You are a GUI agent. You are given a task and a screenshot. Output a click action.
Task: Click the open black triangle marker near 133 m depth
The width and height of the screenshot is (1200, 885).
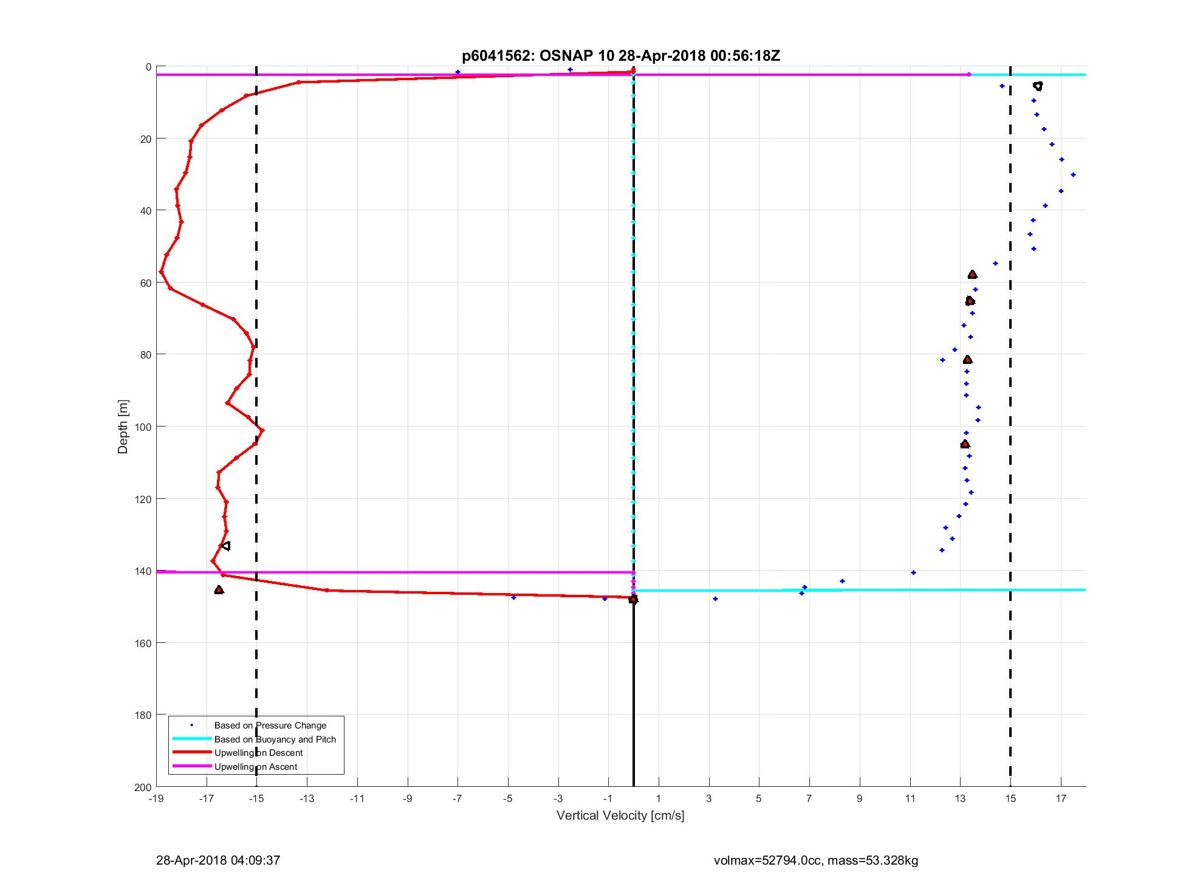pos(226,546)
